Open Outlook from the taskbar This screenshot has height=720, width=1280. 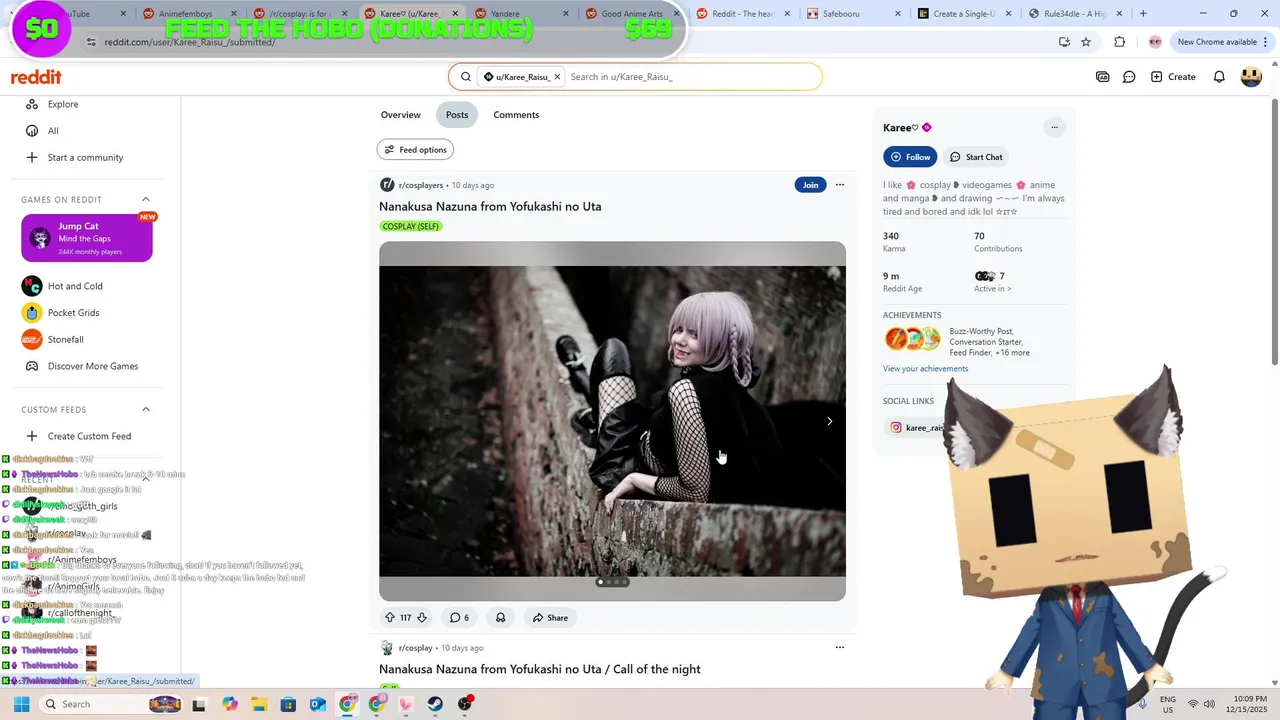(318, 704)
